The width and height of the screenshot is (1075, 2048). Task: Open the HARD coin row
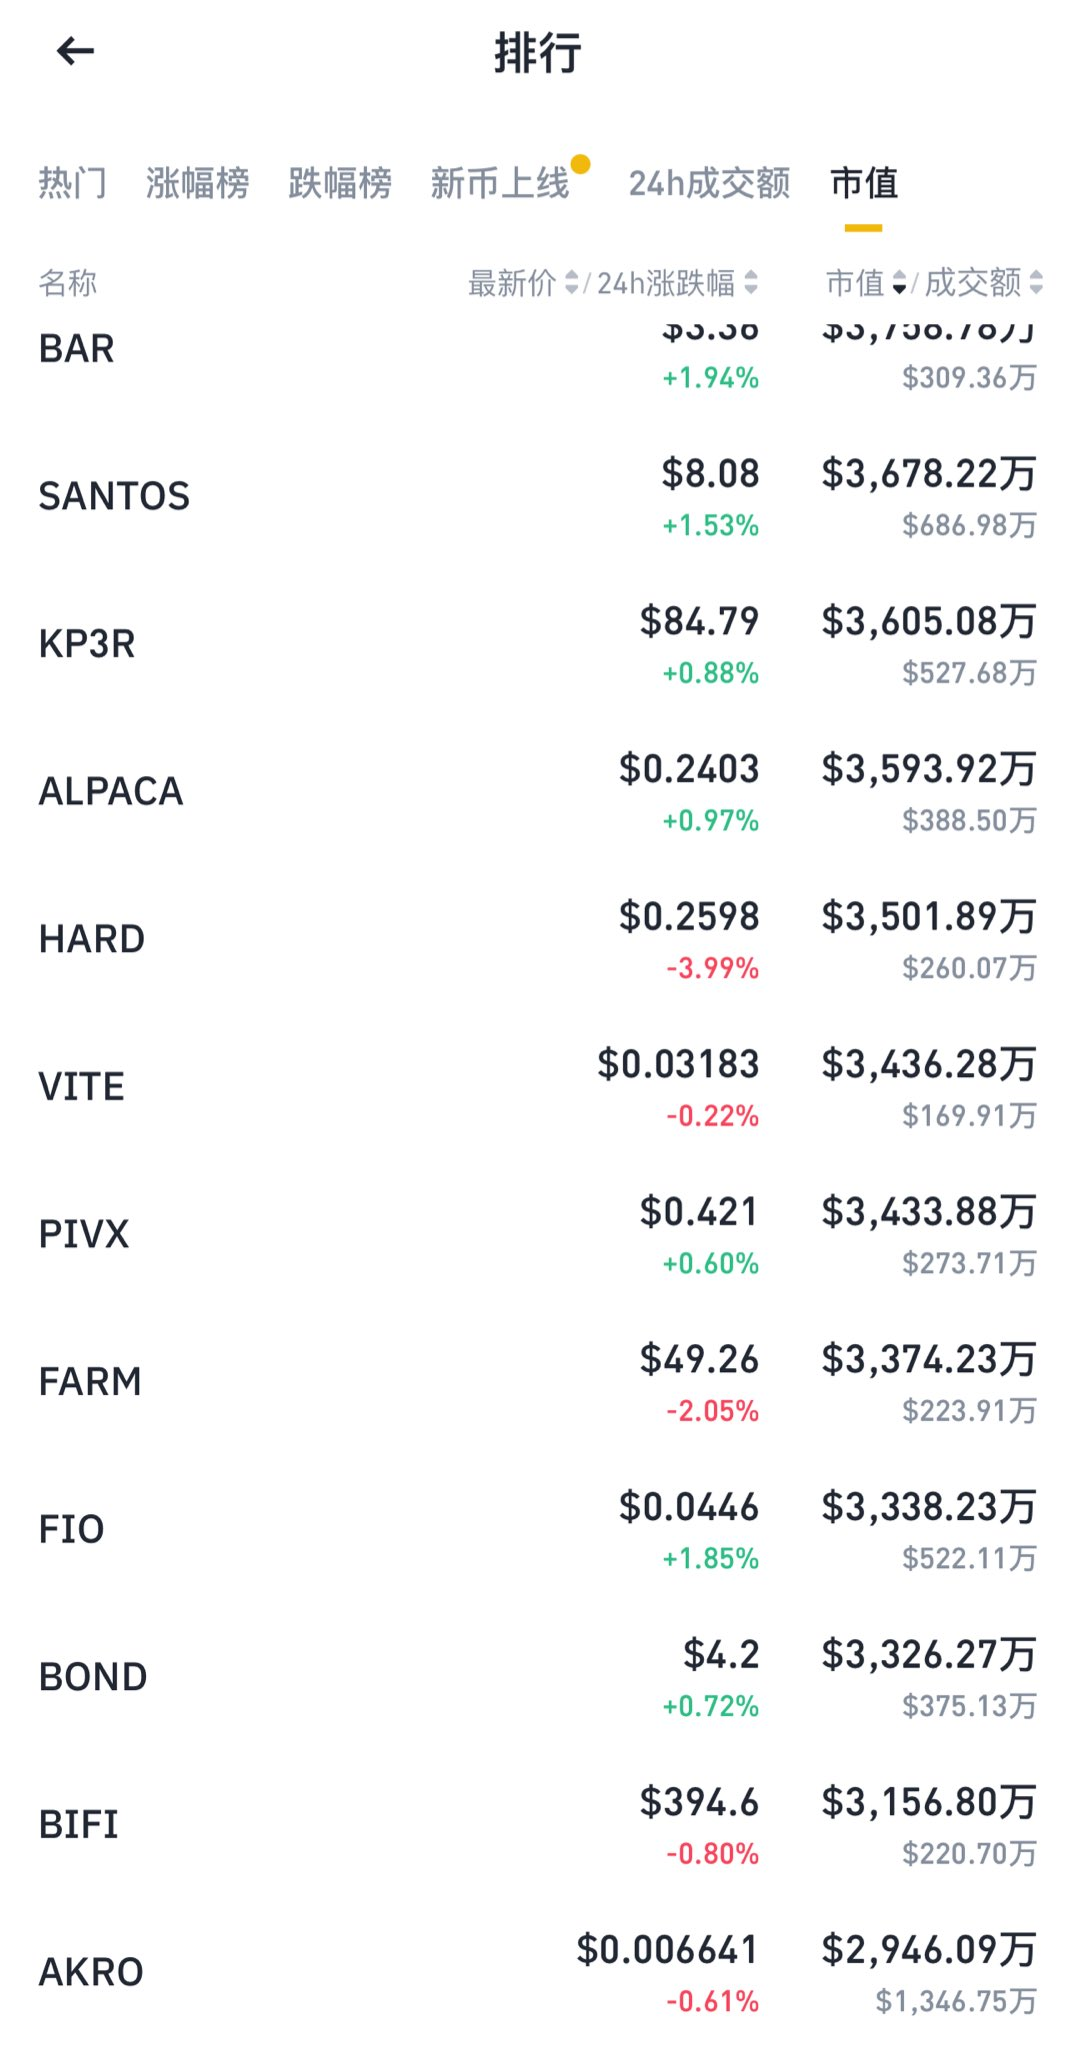92,939
